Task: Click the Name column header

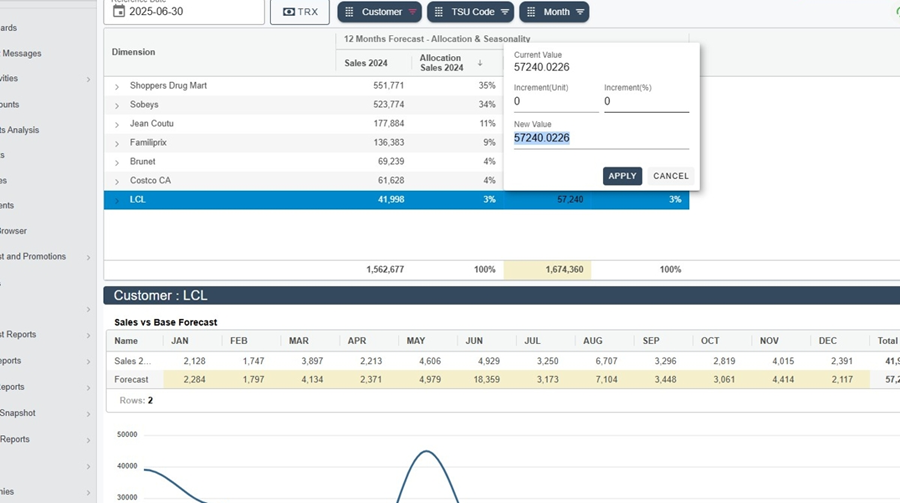Action: (126, 341)
